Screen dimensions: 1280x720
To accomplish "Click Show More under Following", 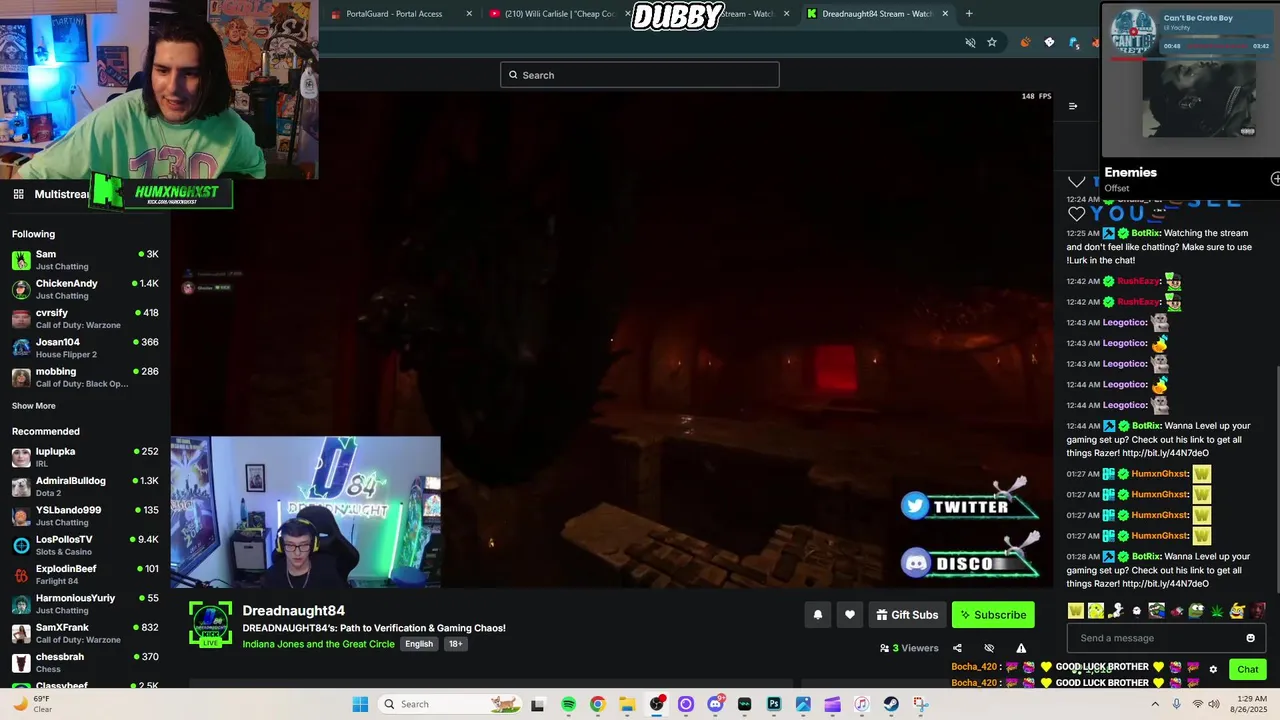I will point(34,406).
